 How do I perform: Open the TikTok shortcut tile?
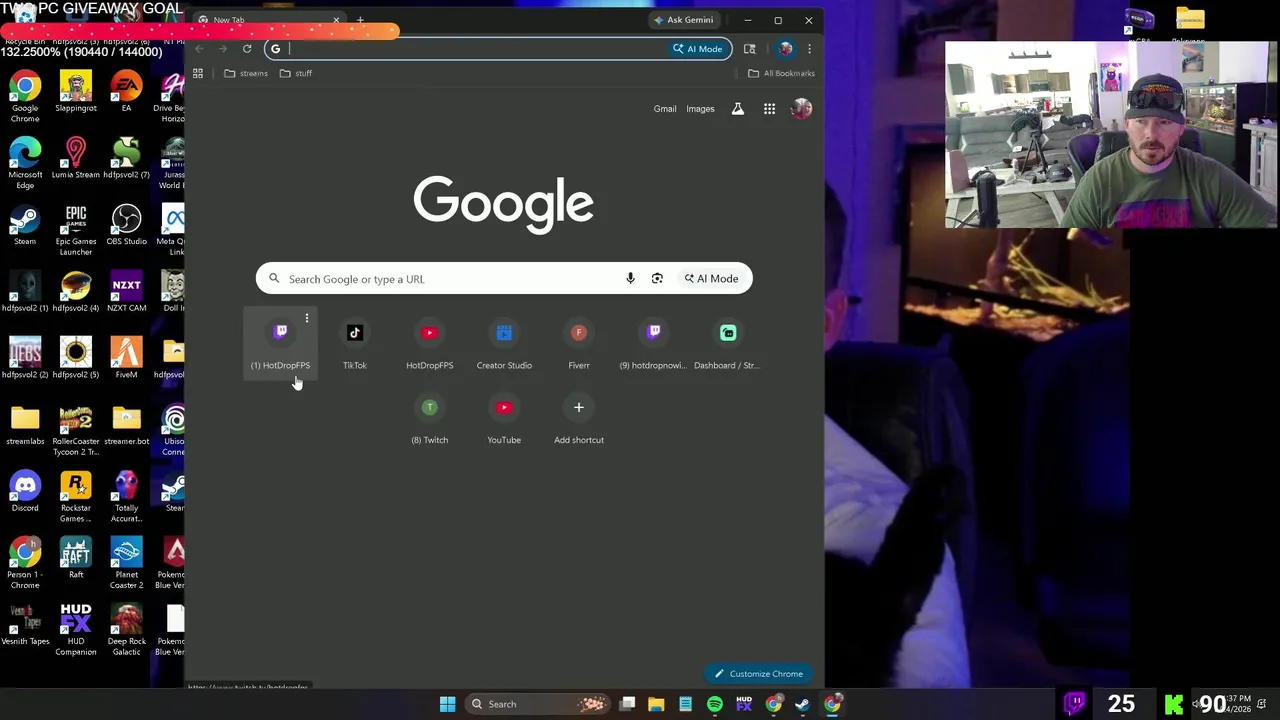[x=355, y=343]
